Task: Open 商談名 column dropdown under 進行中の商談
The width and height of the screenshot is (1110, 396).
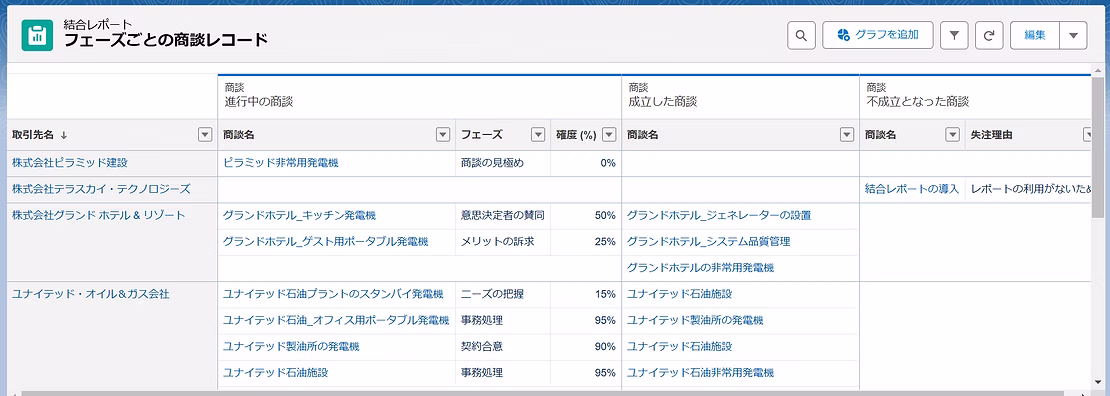Action: [x=443, y=135]
